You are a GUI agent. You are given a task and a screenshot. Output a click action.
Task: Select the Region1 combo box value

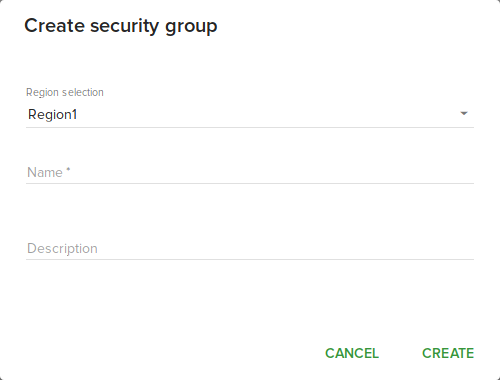[250, 114]
